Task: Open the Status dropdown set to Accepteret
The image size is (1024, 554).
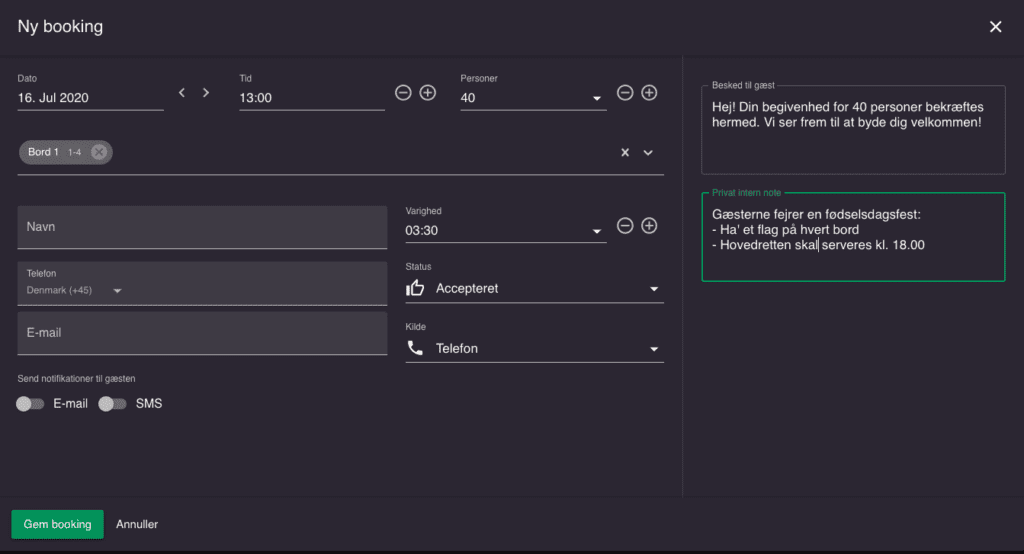Action: pos(534,288)
